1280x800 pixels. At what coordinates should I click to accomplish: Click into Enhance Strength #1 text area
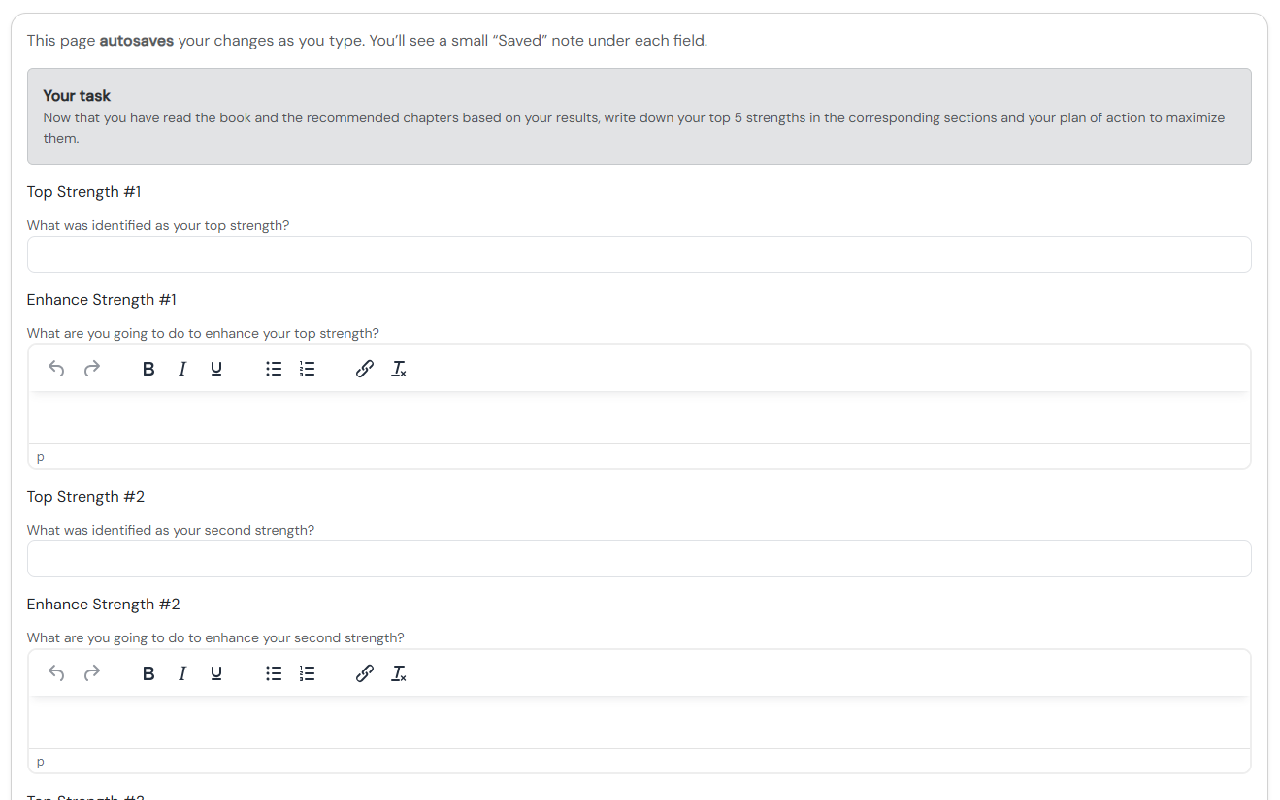tap(639, 417)
